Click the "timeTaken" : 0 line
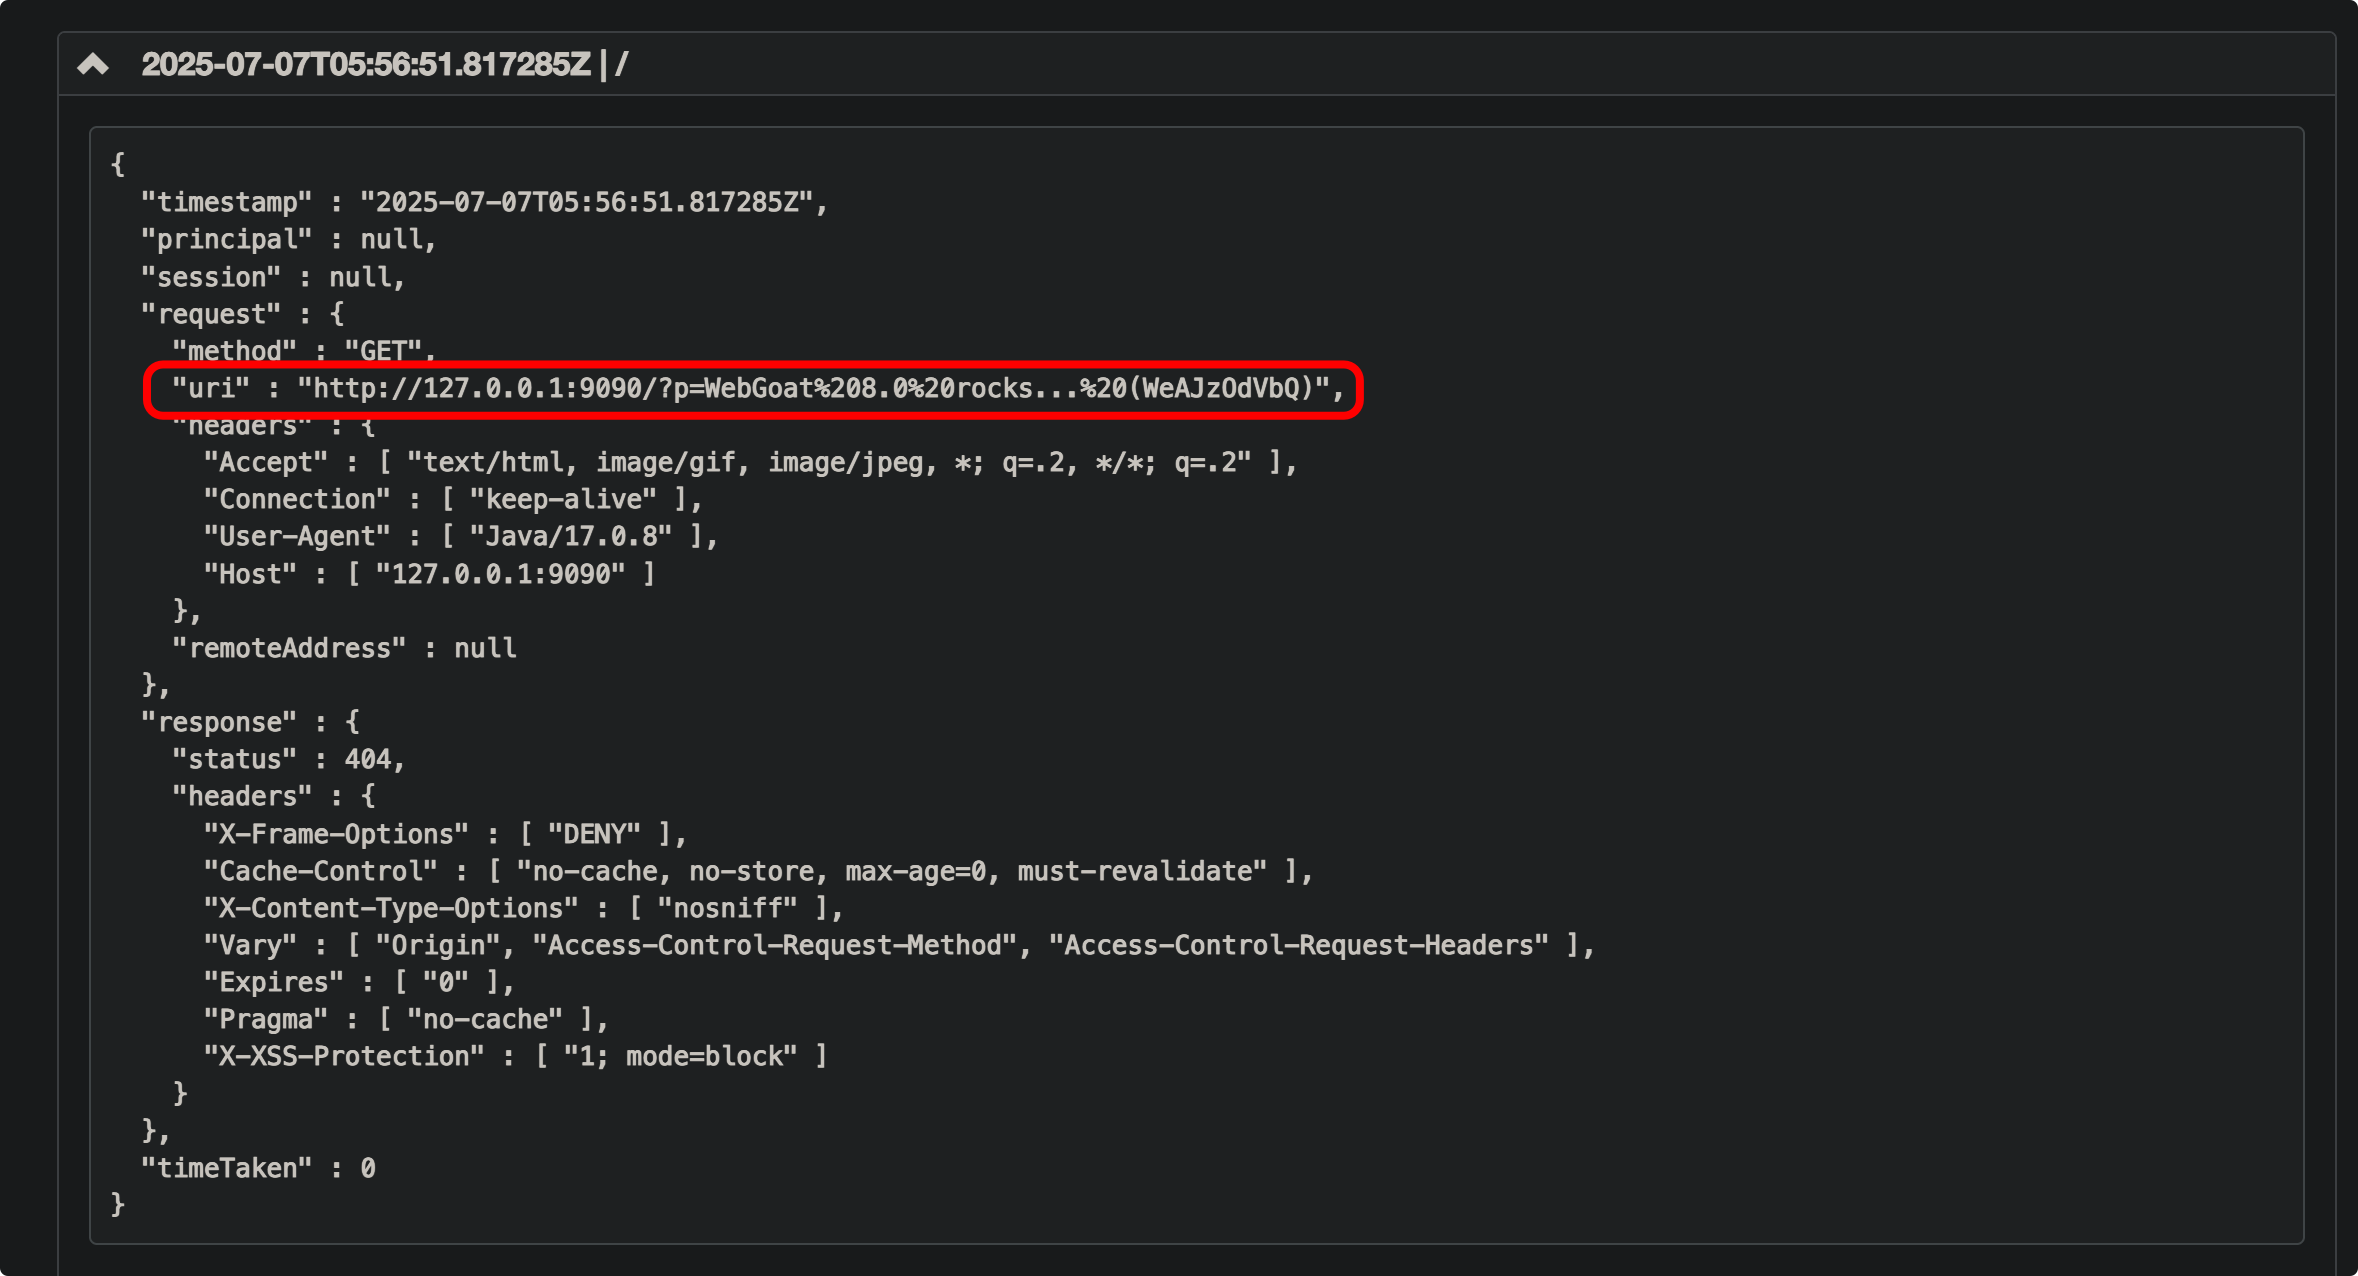The width and height of the screenshot is (2358, 1276). pos(259,1168)
